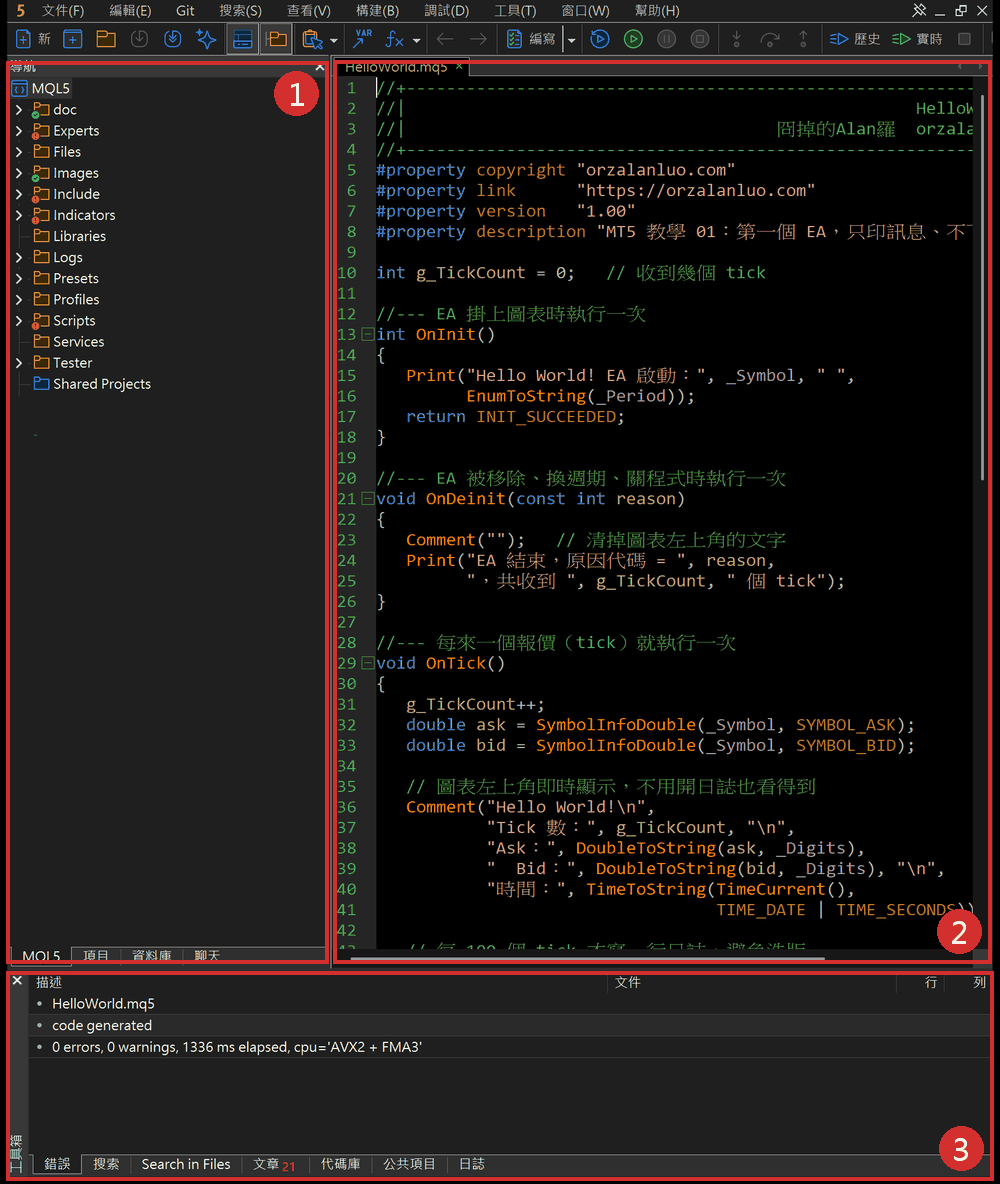
Task: Open the Articles (文章) toolbox tab
Action: (x=274, y=1164)
